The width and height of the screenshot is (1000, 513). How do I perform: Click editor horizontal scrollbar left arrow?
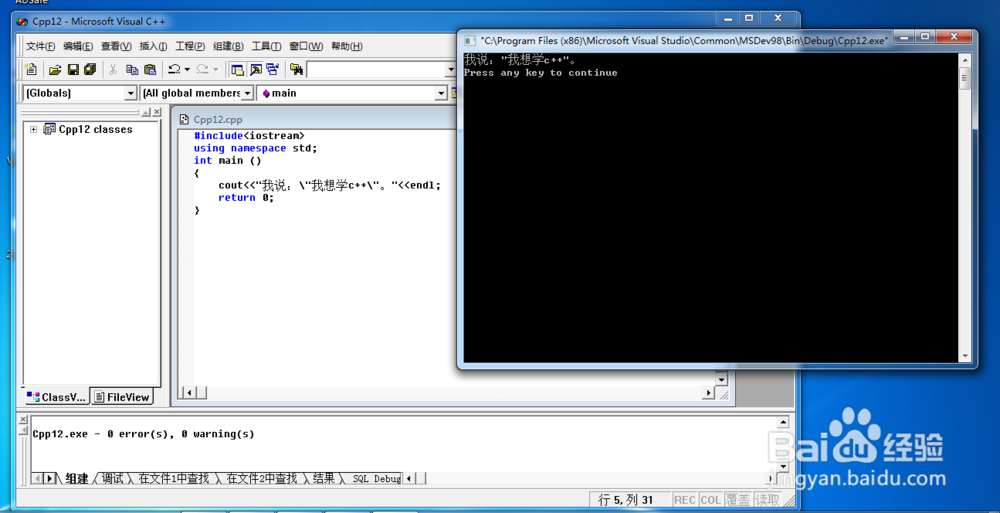coord(188,393)
